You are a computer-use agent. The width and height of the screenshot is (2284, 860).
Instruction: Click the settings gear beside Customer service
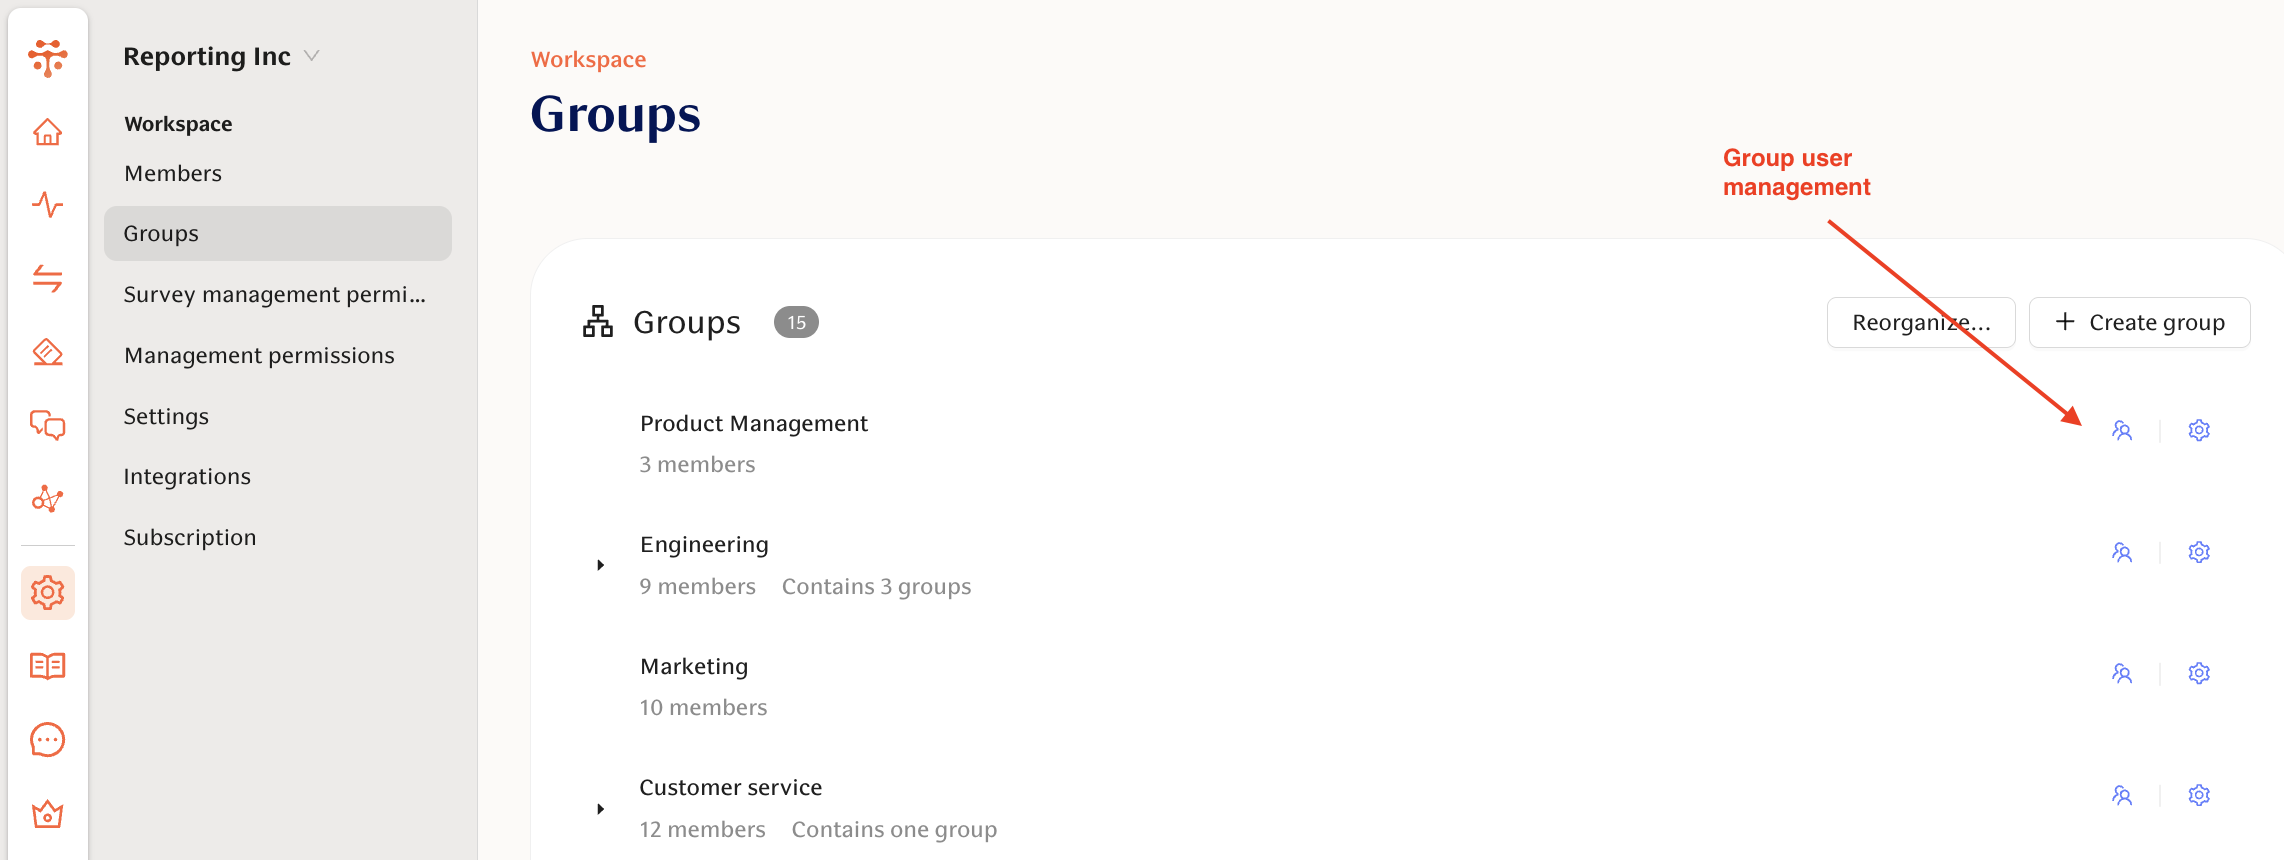click(2199, 795)
